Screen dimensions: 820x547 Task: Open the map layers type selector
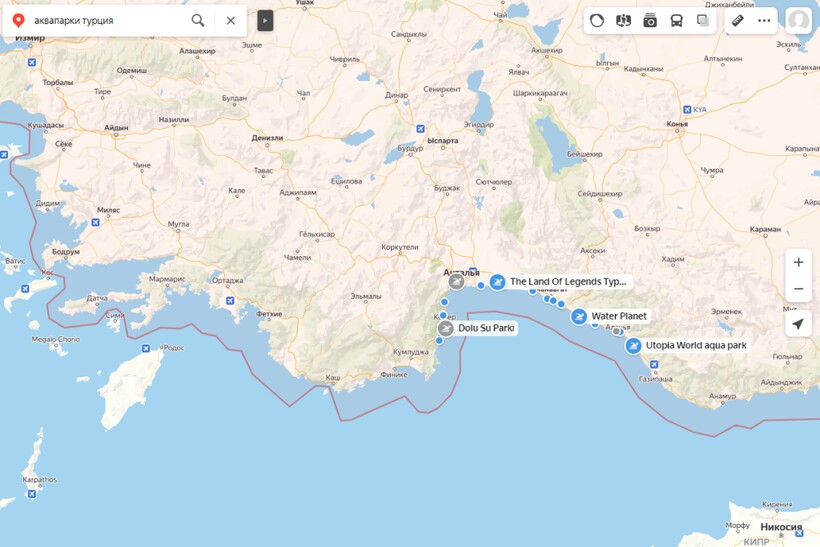click(x=703, y=20)
